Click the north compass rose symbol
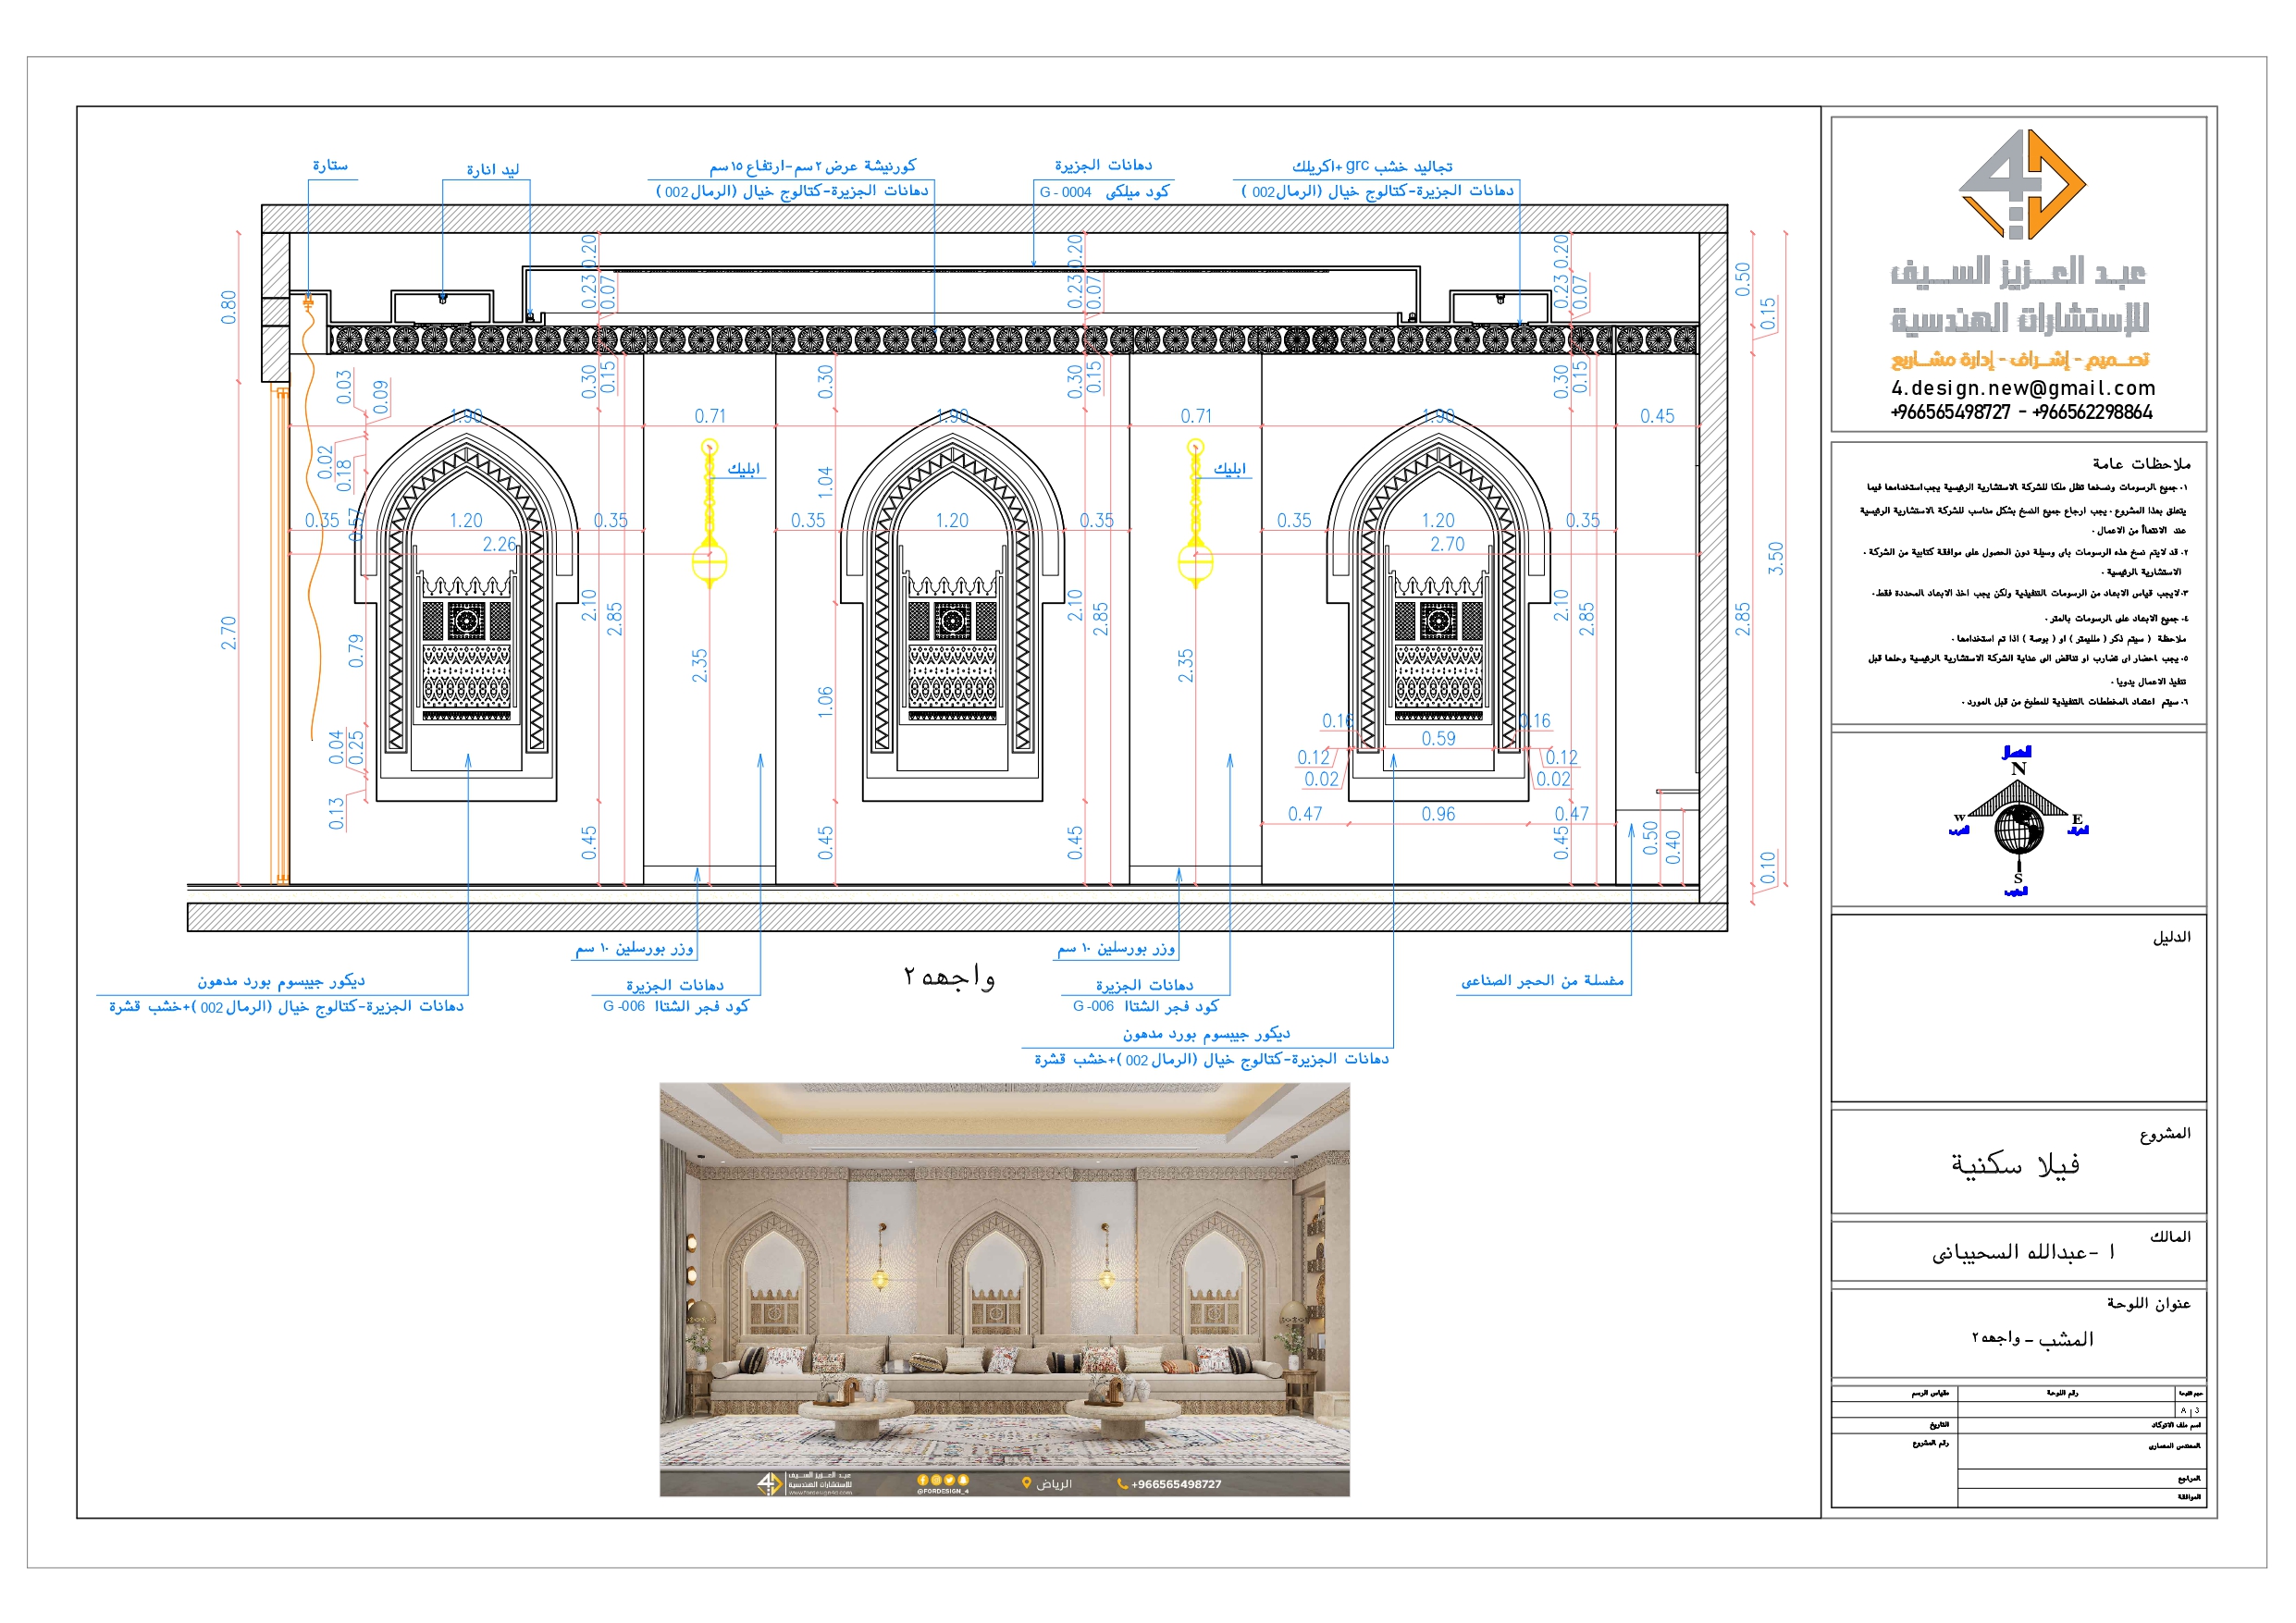 click(2018, 820)
